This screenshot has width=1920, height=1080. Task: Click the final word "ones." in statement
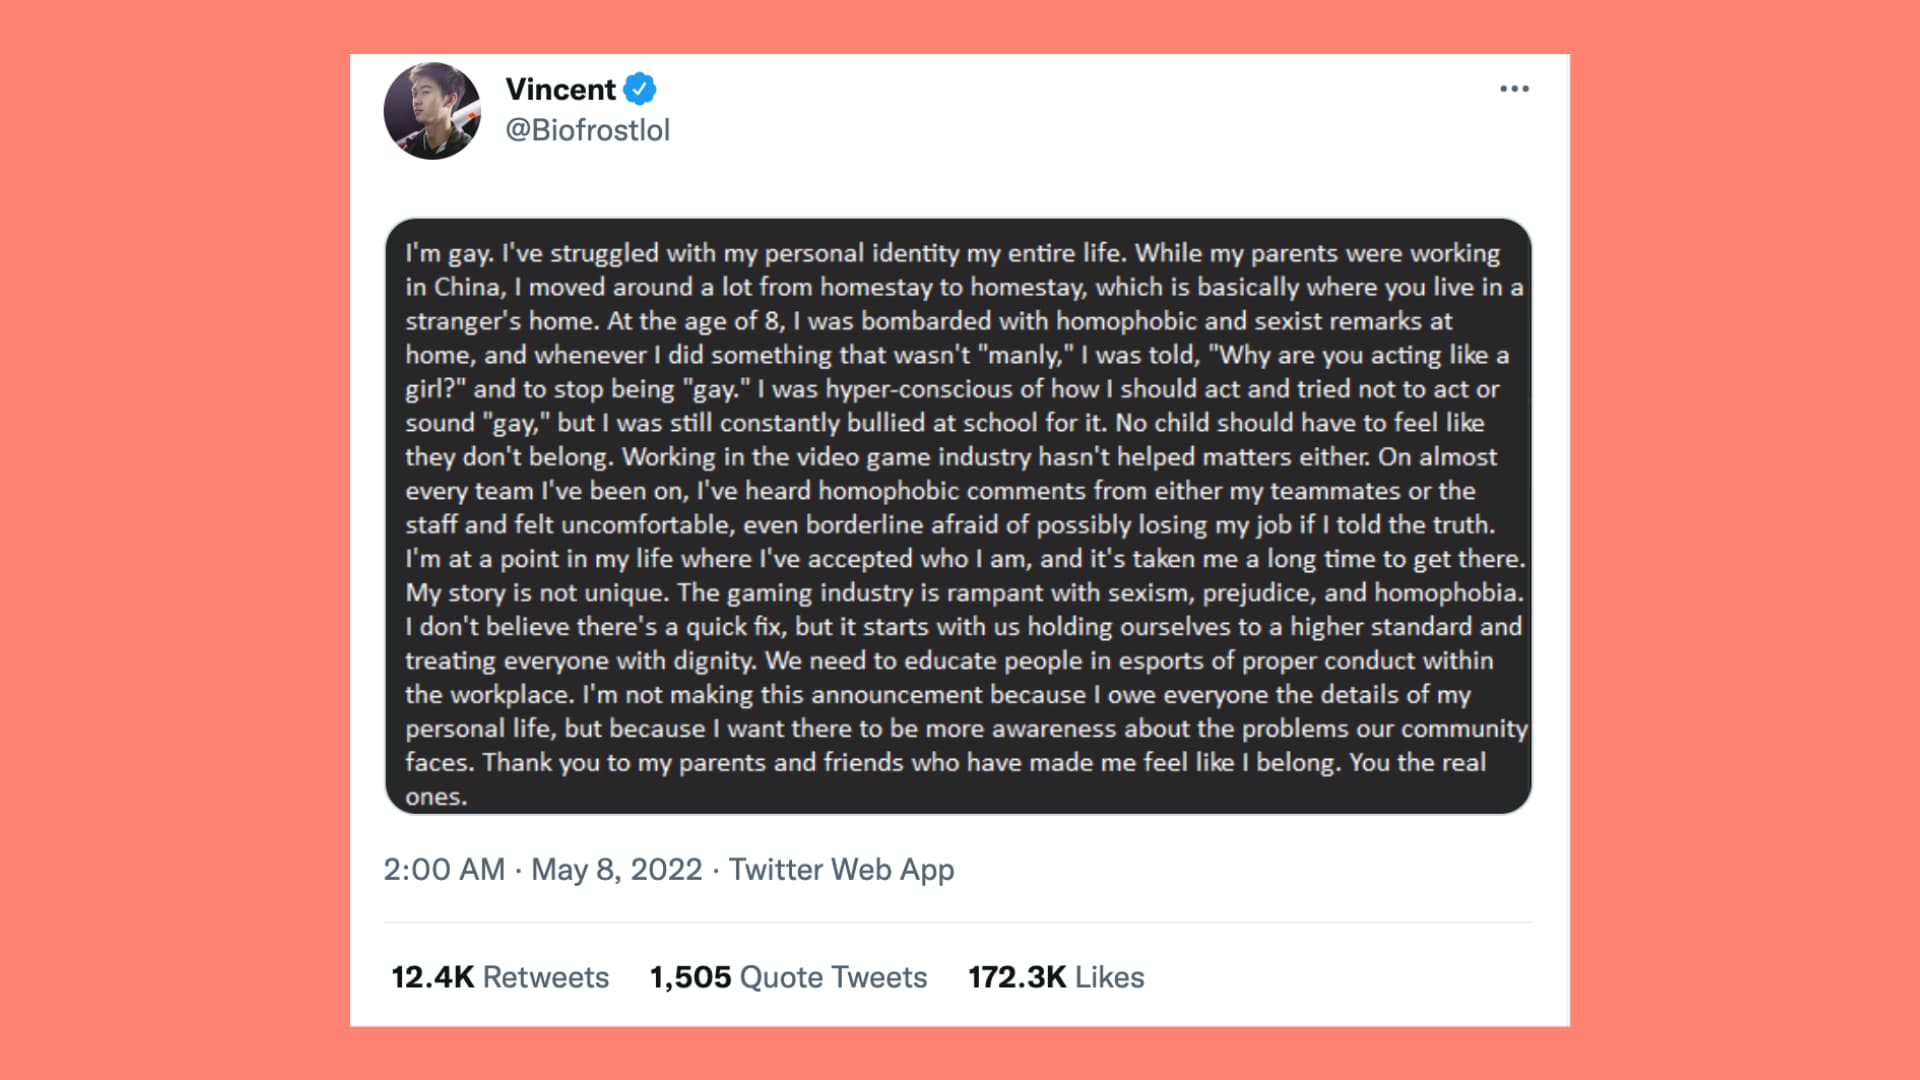click(x=436, y=797)
